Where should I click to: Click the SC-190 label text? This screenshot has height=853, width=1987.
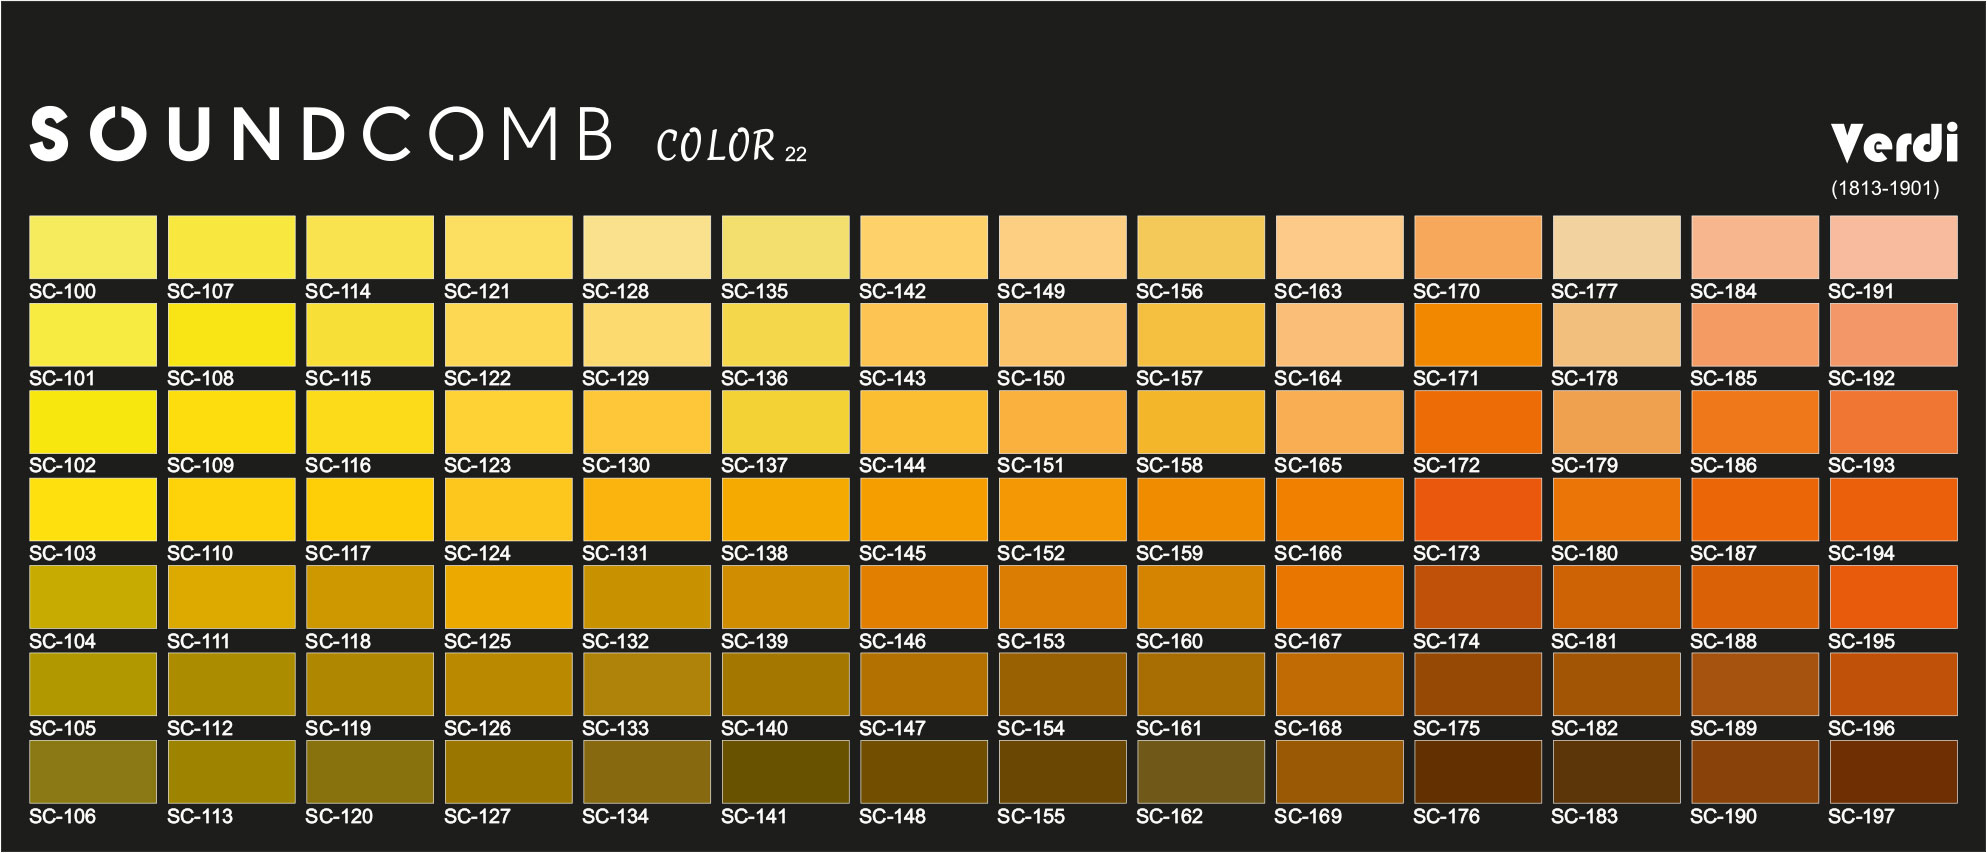tap(1723, 816)
